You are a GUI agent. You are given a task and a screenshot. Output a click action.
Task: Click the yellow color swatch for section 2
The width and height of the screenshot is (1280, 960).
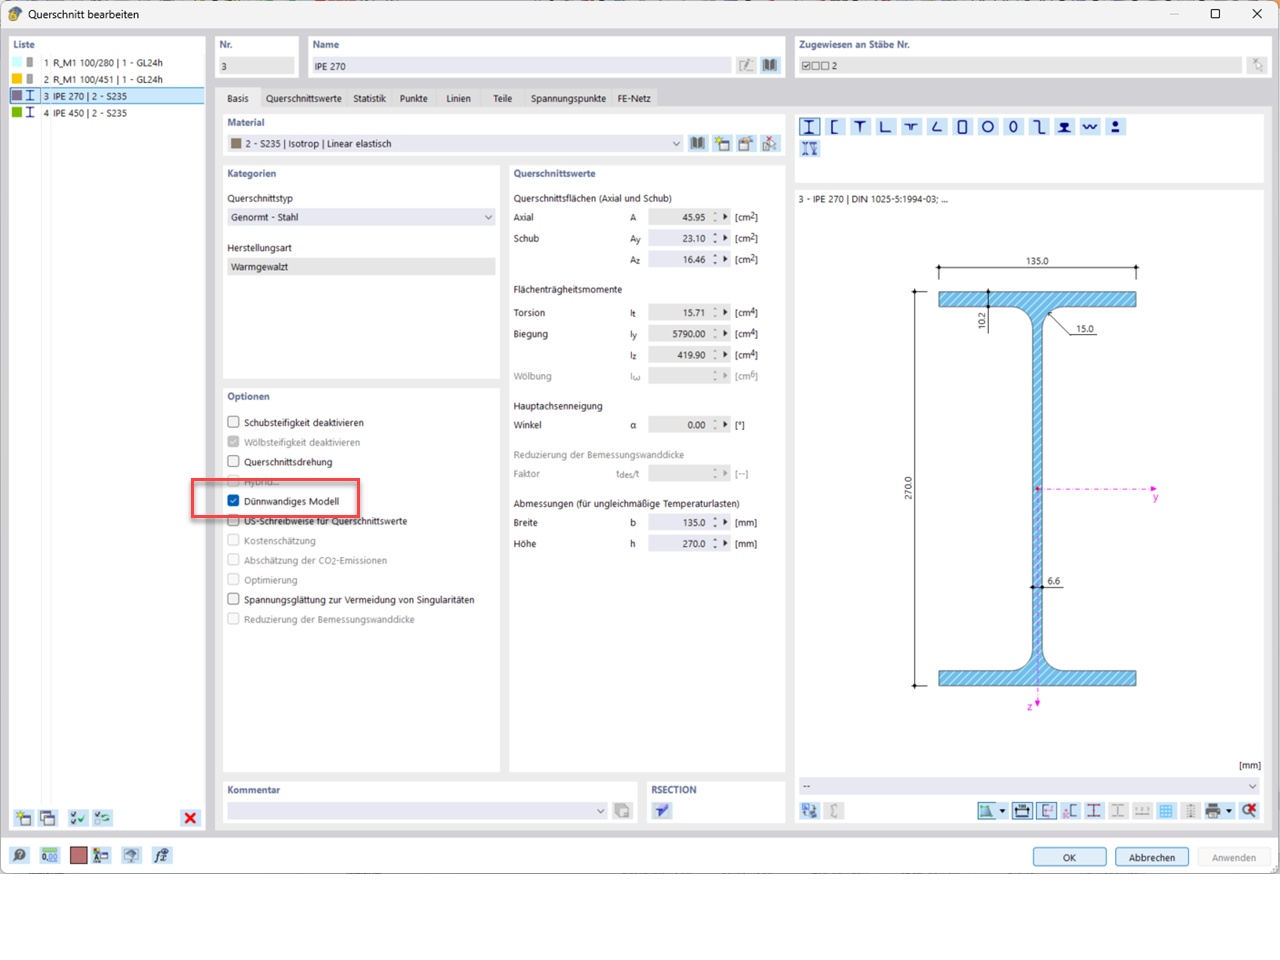17,79
